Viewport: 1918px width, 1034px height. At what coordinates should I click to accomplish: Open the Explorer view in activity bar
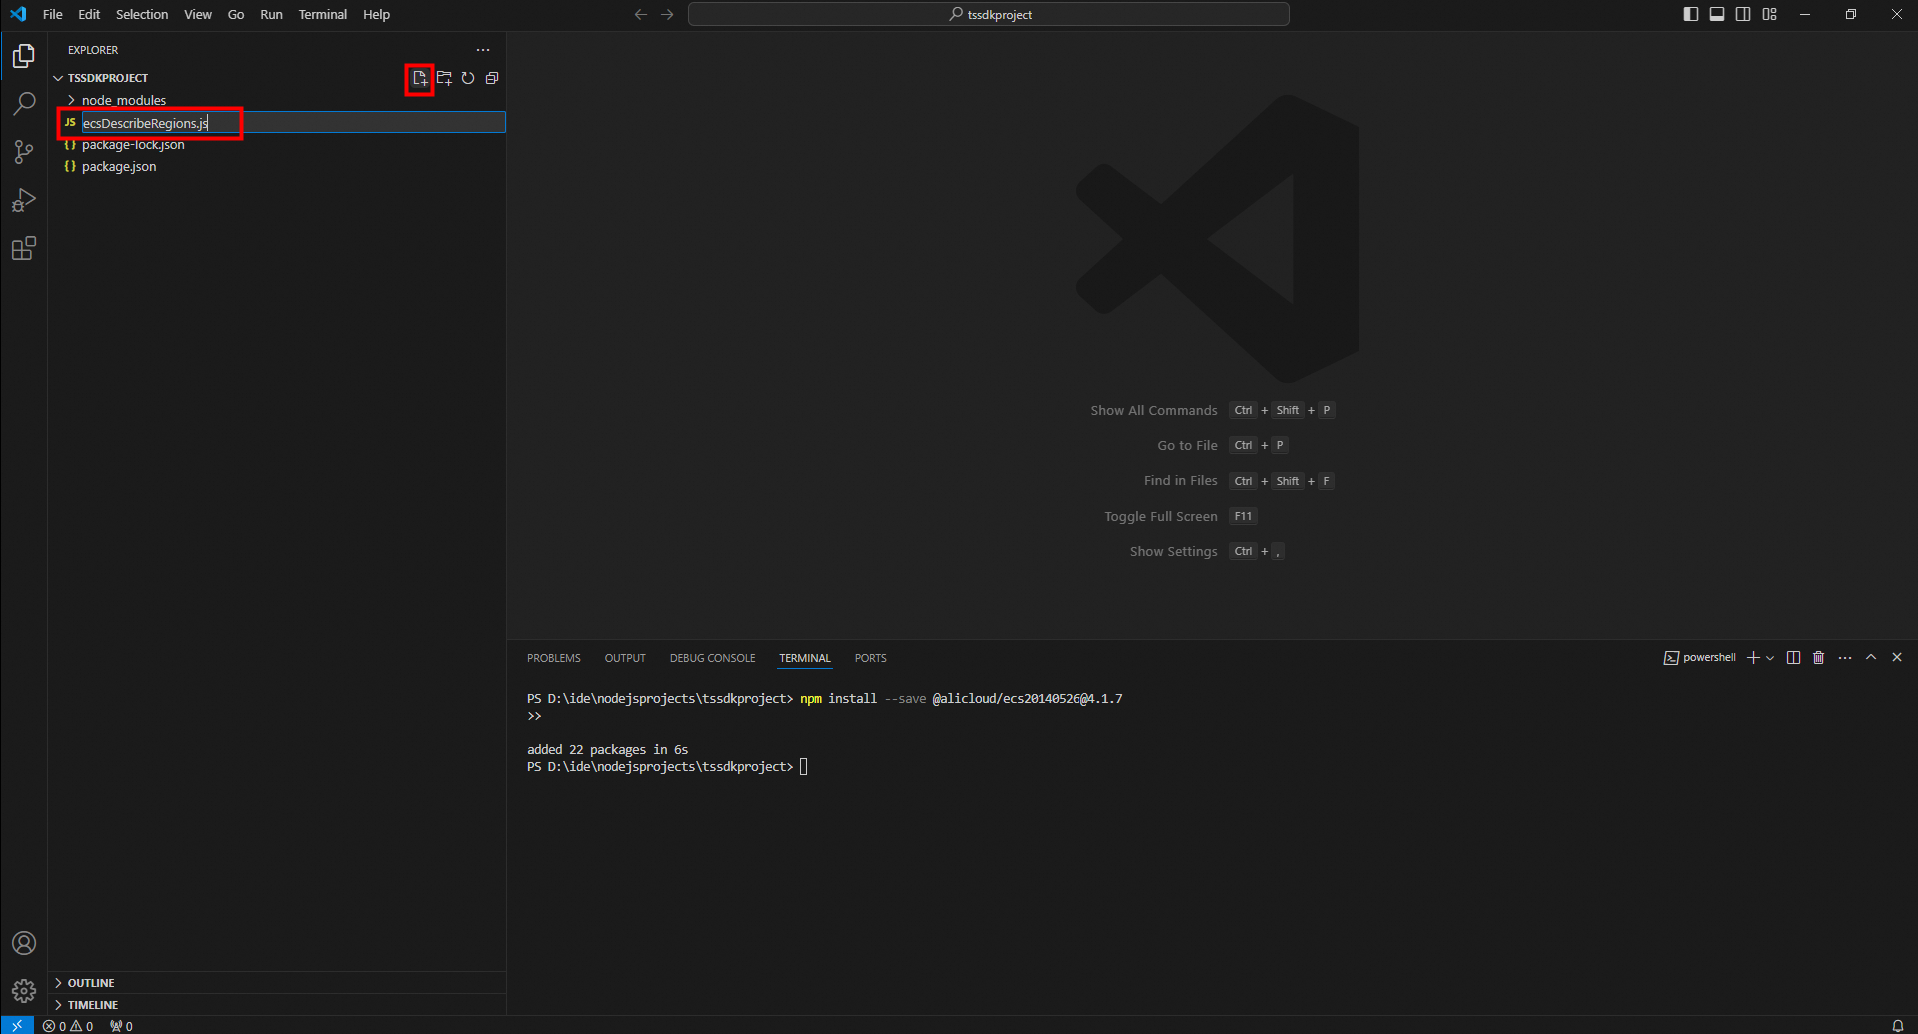coord(24,56)
